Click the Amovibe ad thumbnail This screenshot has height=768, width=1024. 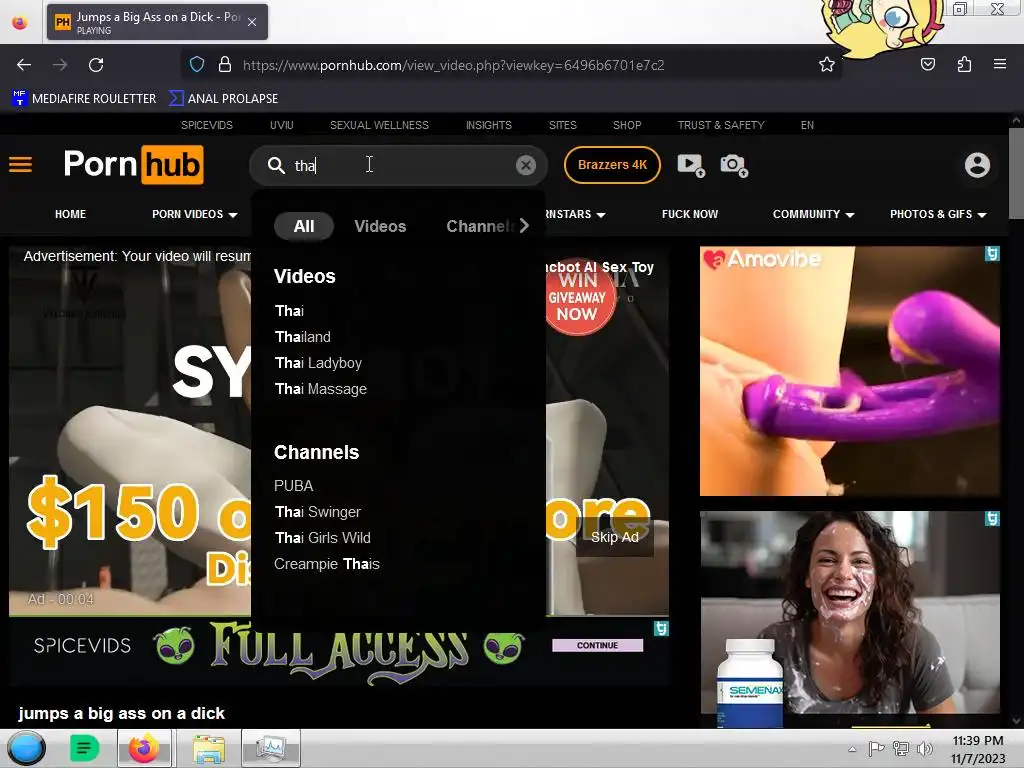coord(850,371)
